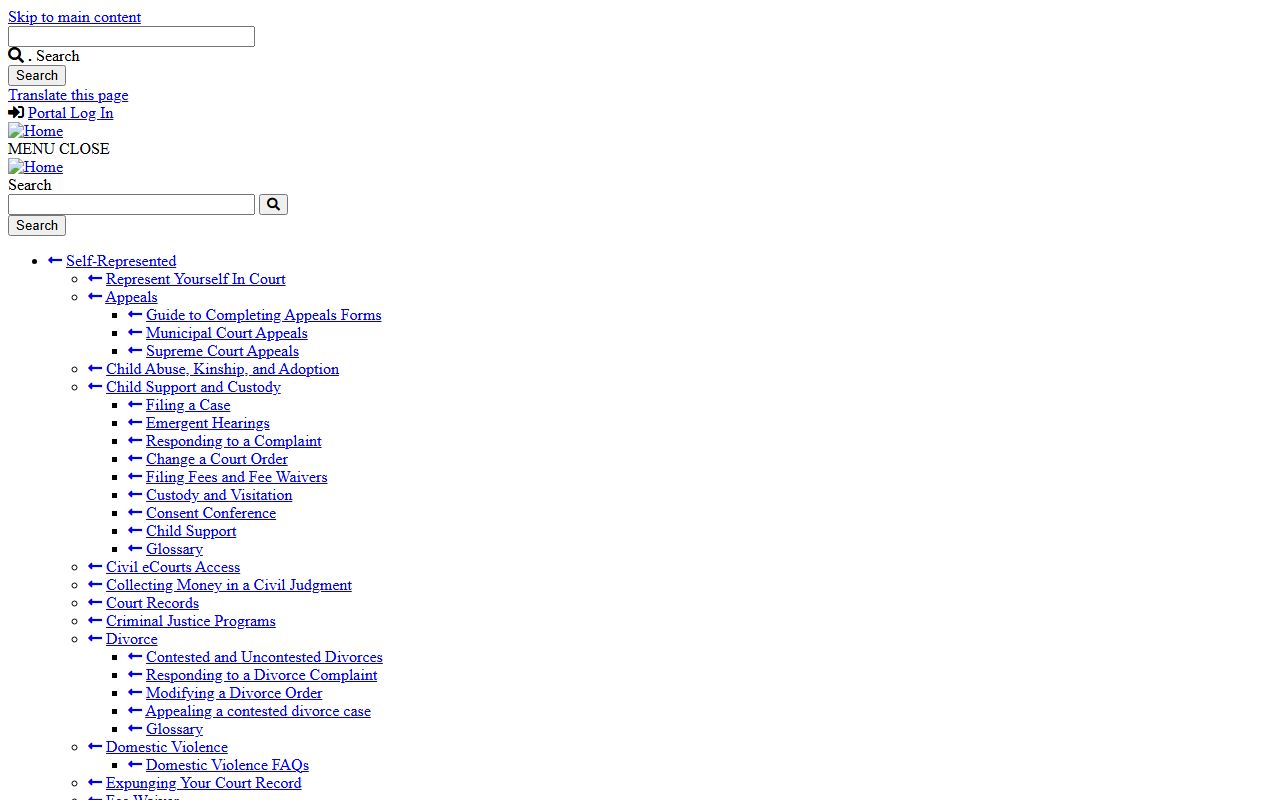Image resolution: width=1280 pixels, height=800 pixels.
Task: Follow the Skip to main content link
Action: point(74,17)
